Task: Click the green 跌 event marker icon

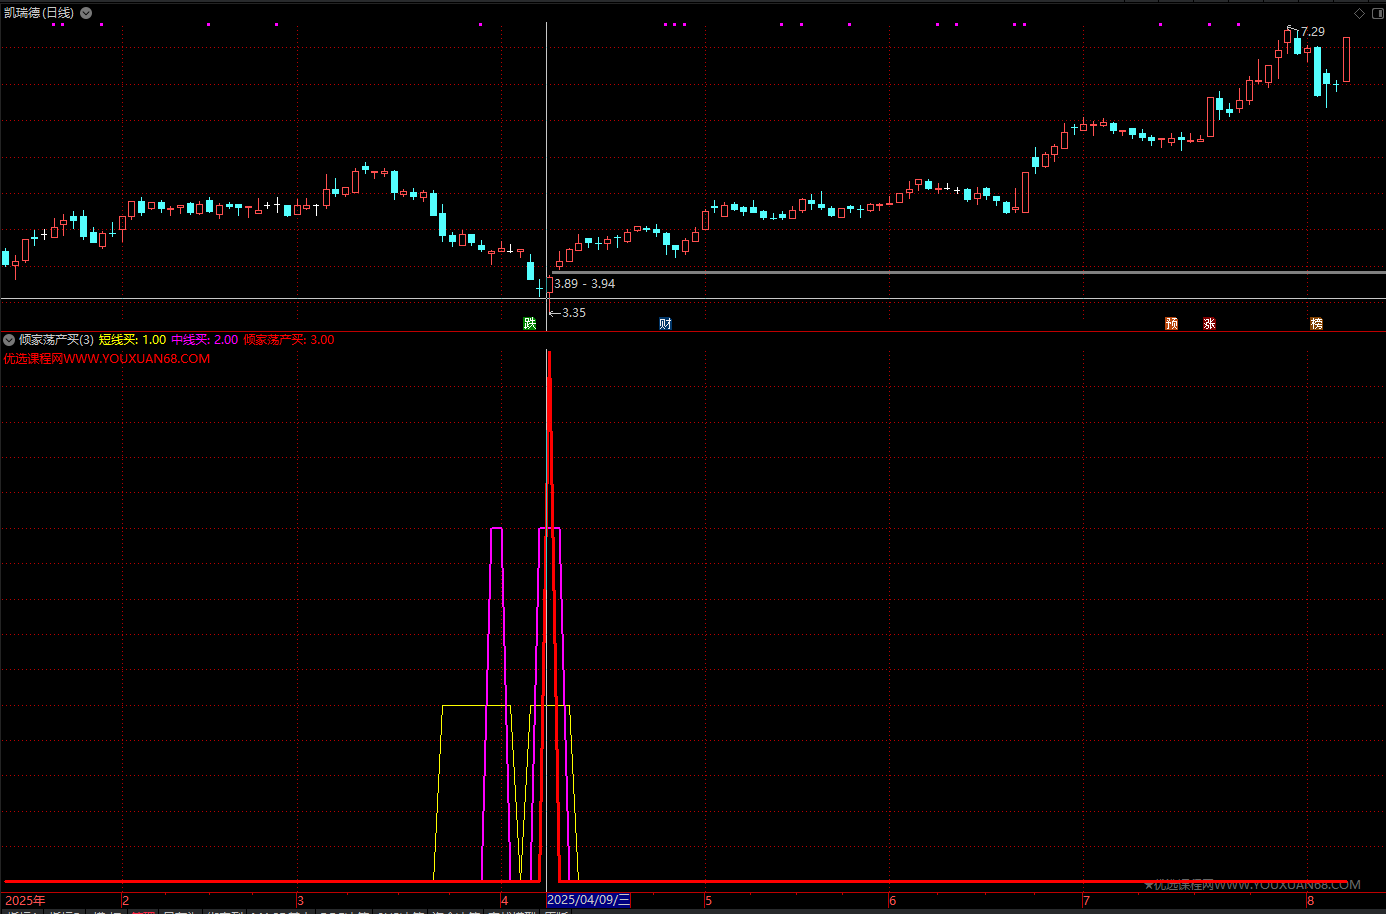Action: (530, 323)
